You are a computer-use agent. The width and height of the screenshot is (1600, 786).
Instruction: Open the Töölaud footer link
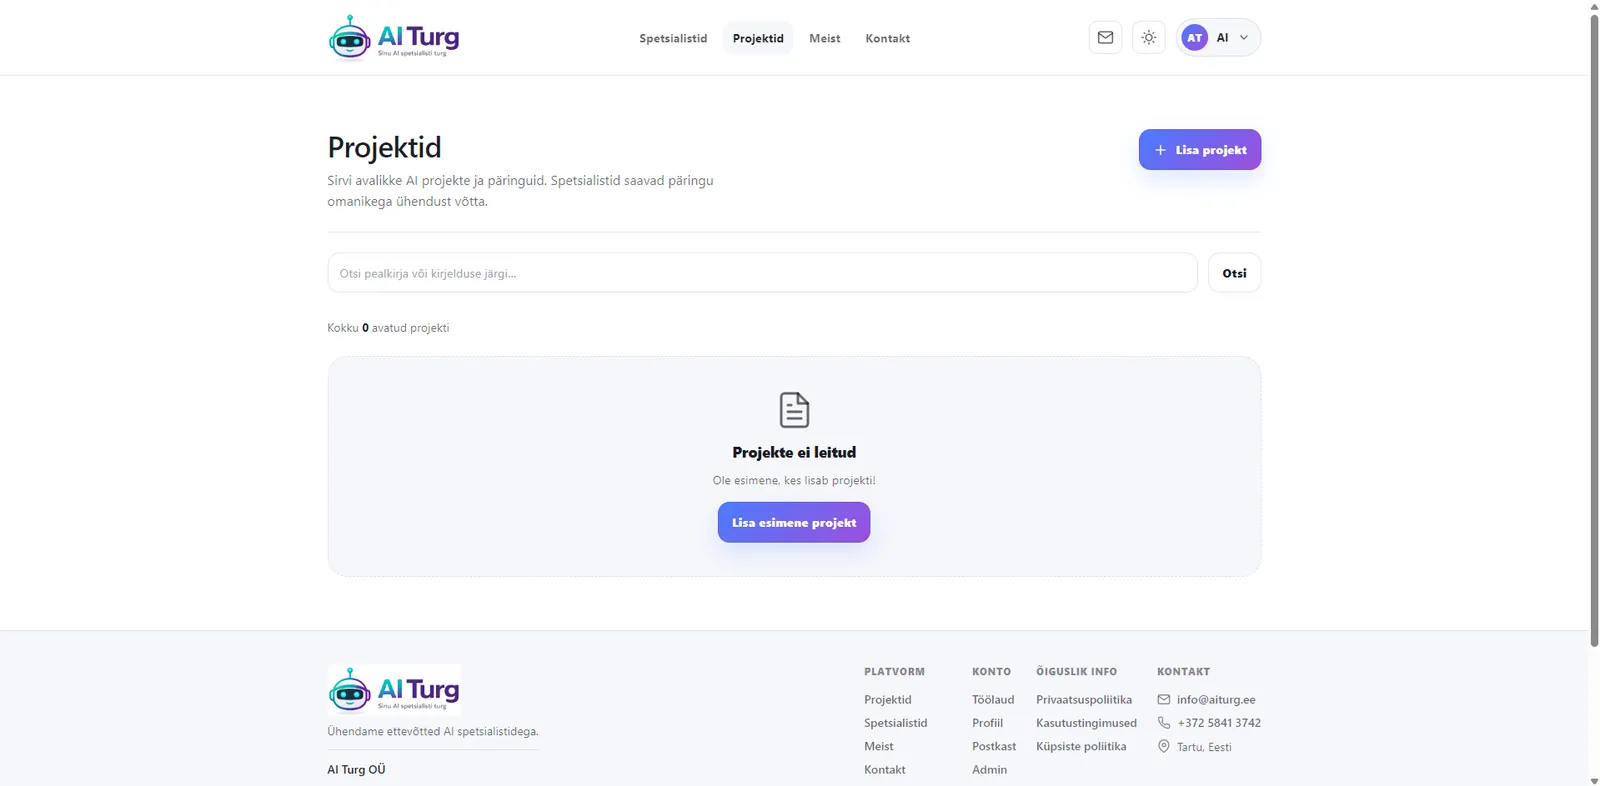pyautogui.click(x=993, y=700)
